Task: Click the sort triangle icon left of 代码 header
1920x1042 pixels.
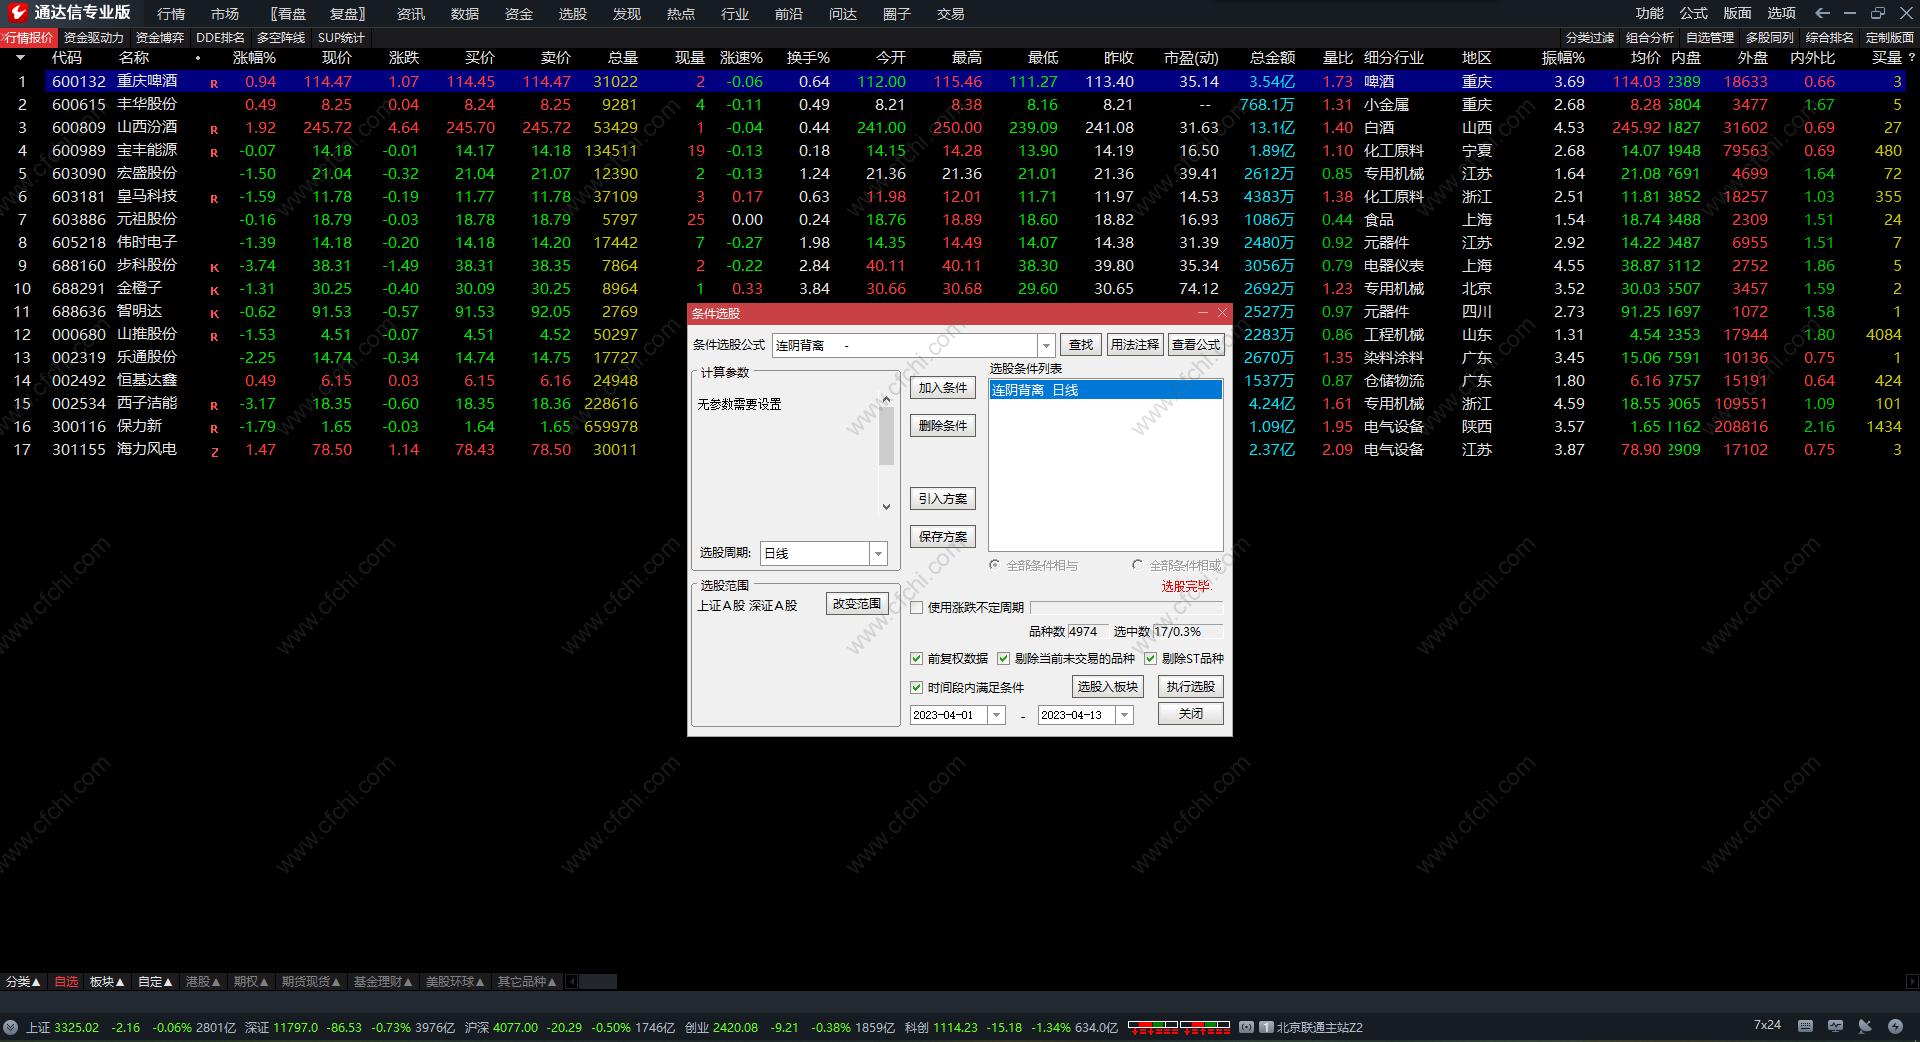Action: tap(19, 58)
